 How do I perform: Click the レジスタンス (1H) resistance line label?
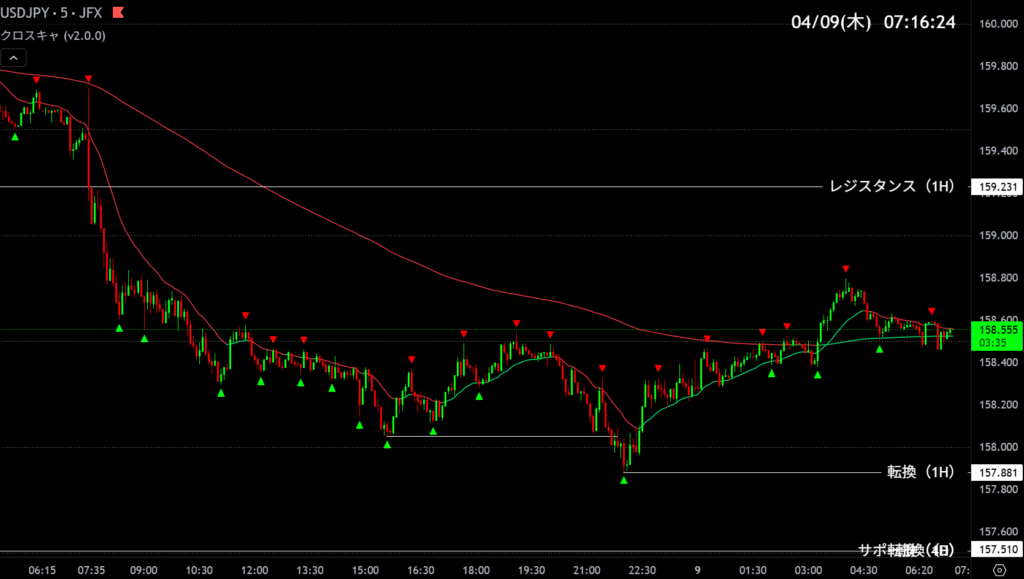coord(892,187)
